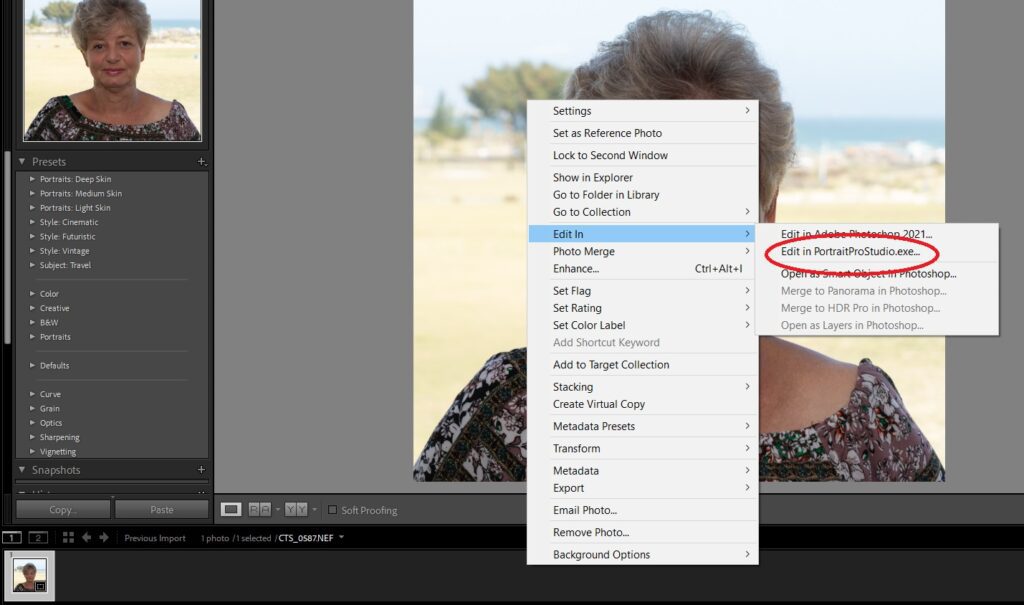This screenshot has width=1024, height=605.
Task: Open the CTS_0587.NEF filename dropdown
Action: [341, 538]
